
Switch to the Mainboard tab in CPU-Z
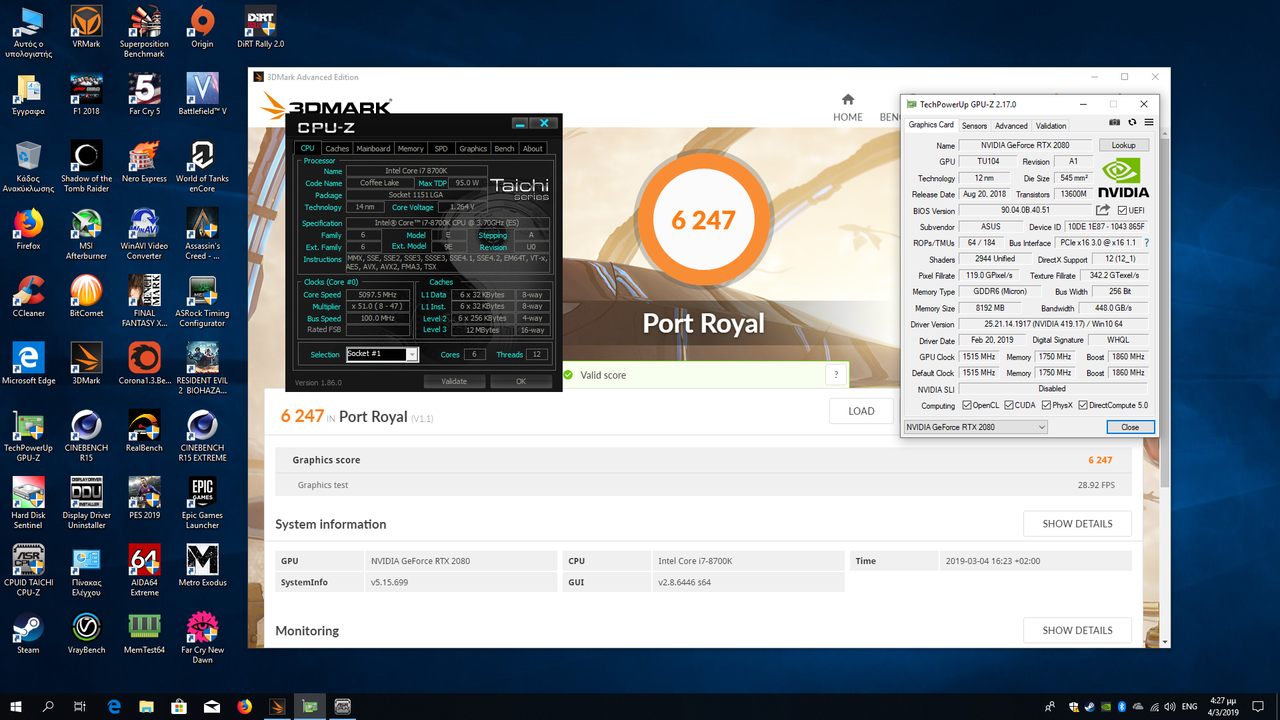(373, 148)
